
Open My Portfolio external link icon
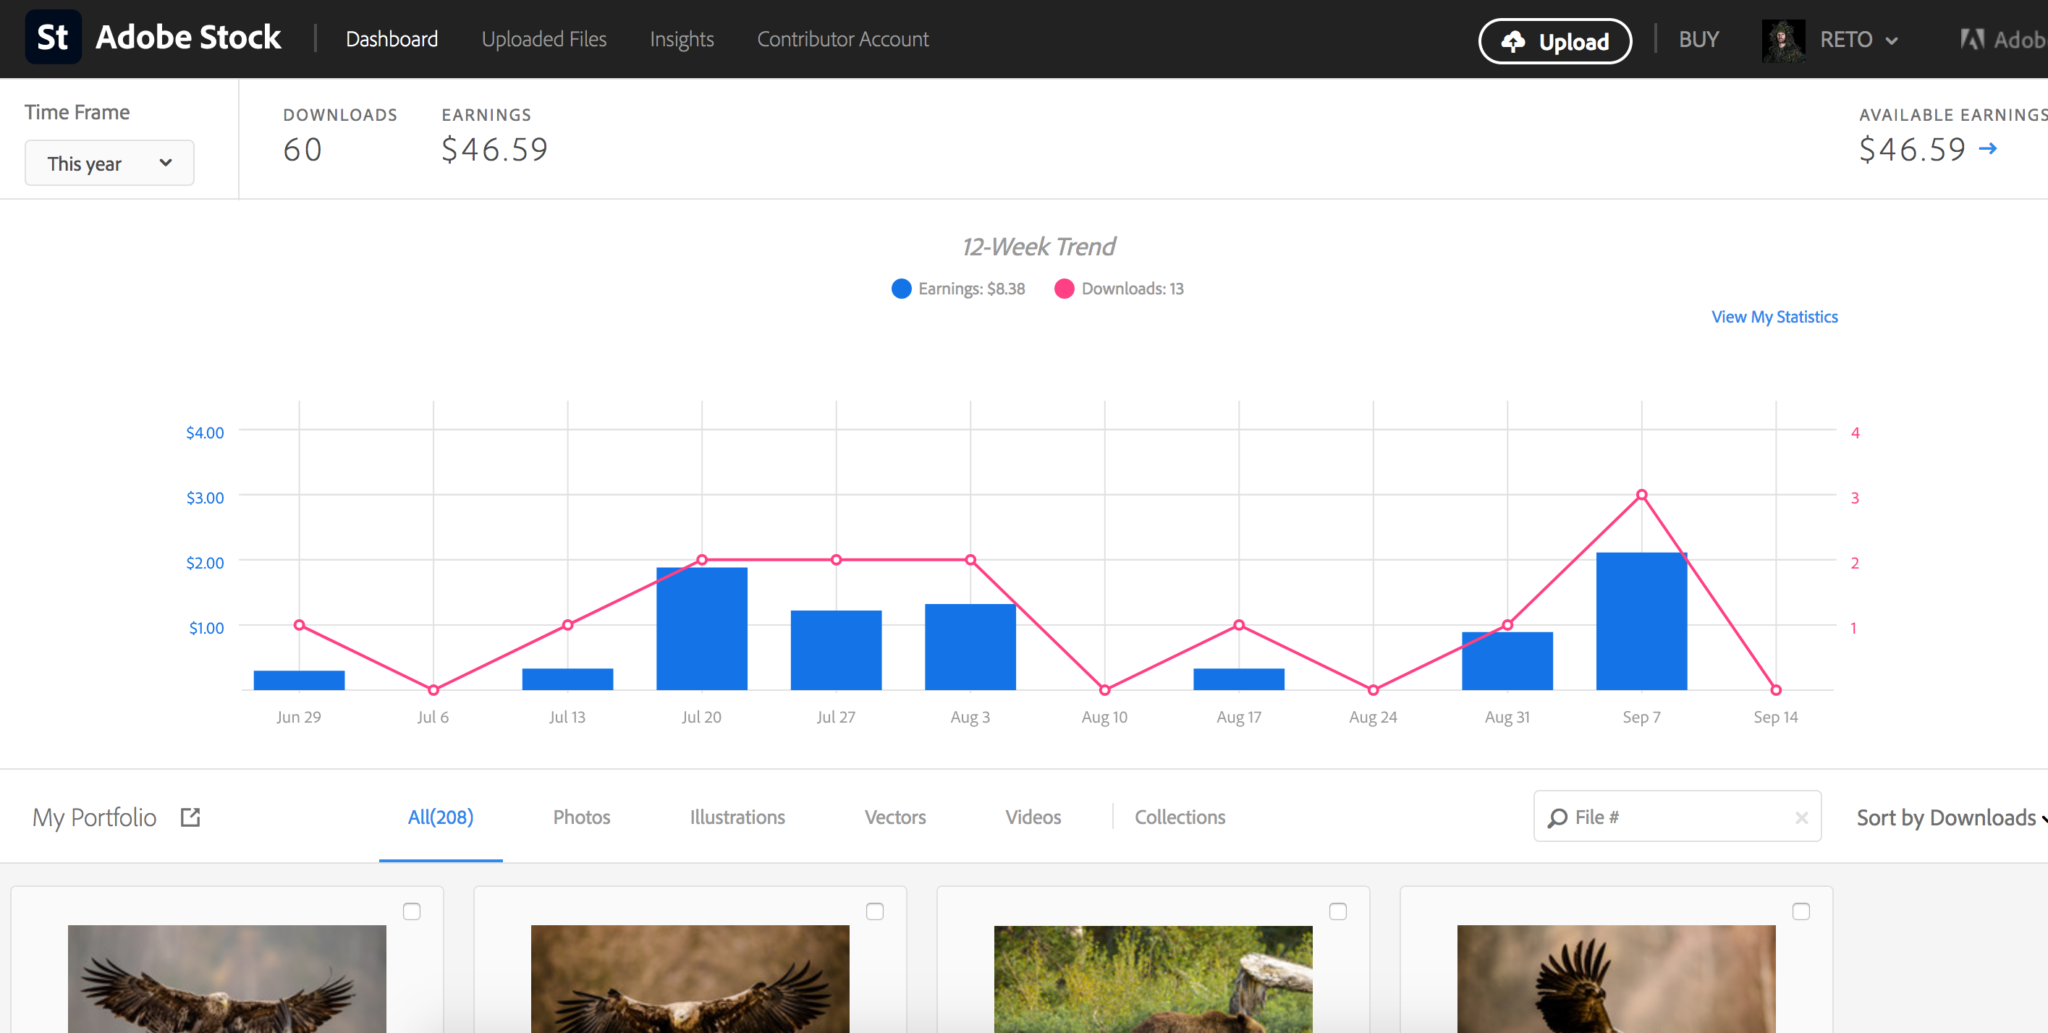(x=190, y=817)
